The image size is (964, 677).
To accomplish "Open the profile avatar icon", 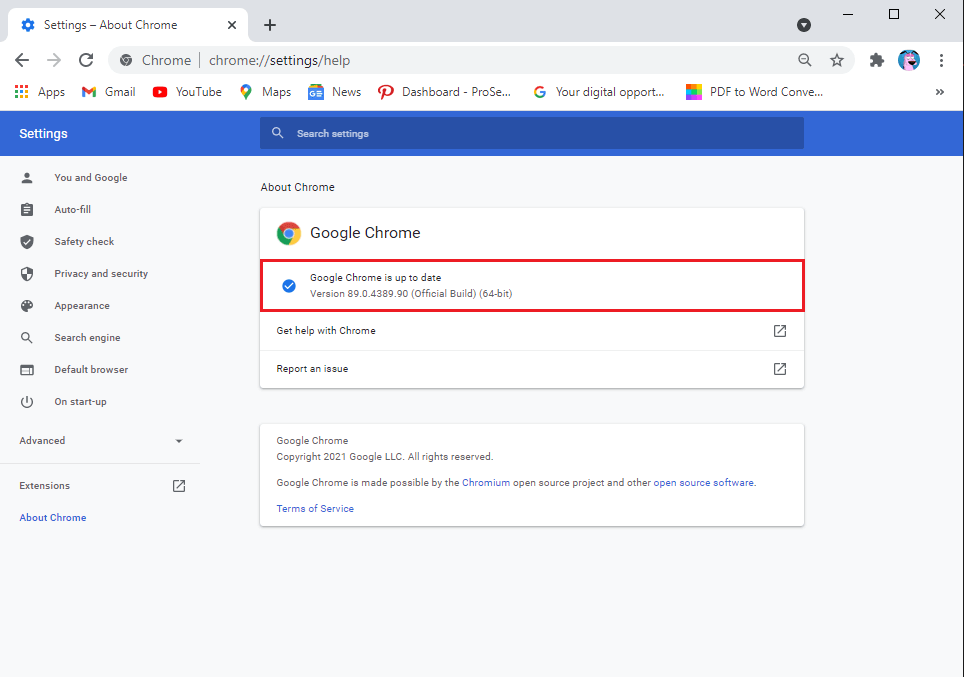I will tap(909, 60).
